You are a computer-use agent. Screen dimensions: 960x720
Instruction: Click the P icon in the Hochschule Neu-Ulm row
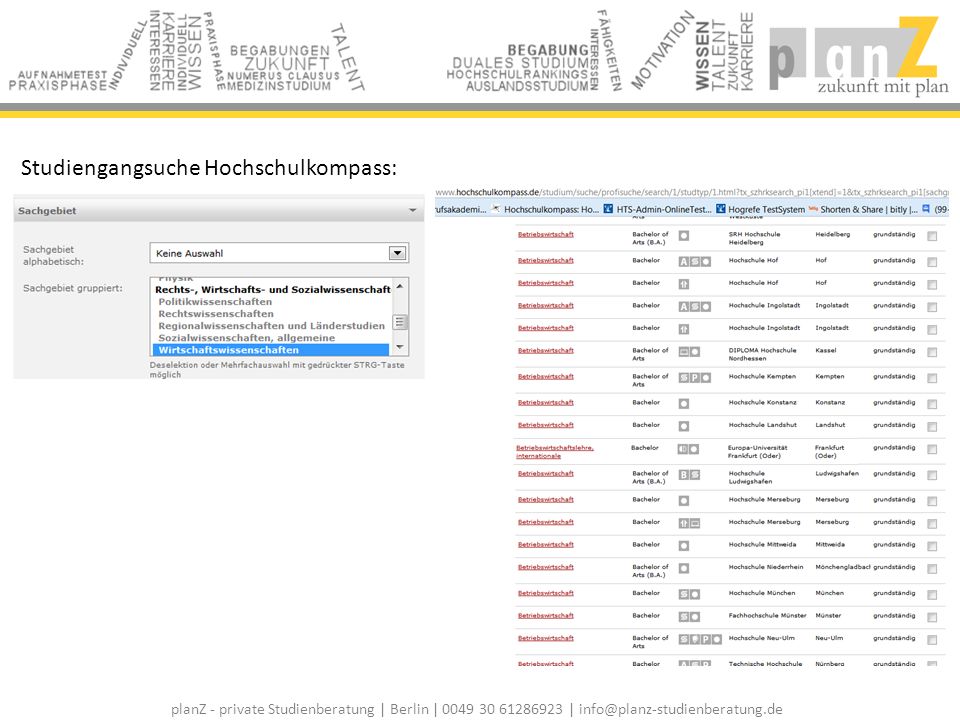pos(706,639)
